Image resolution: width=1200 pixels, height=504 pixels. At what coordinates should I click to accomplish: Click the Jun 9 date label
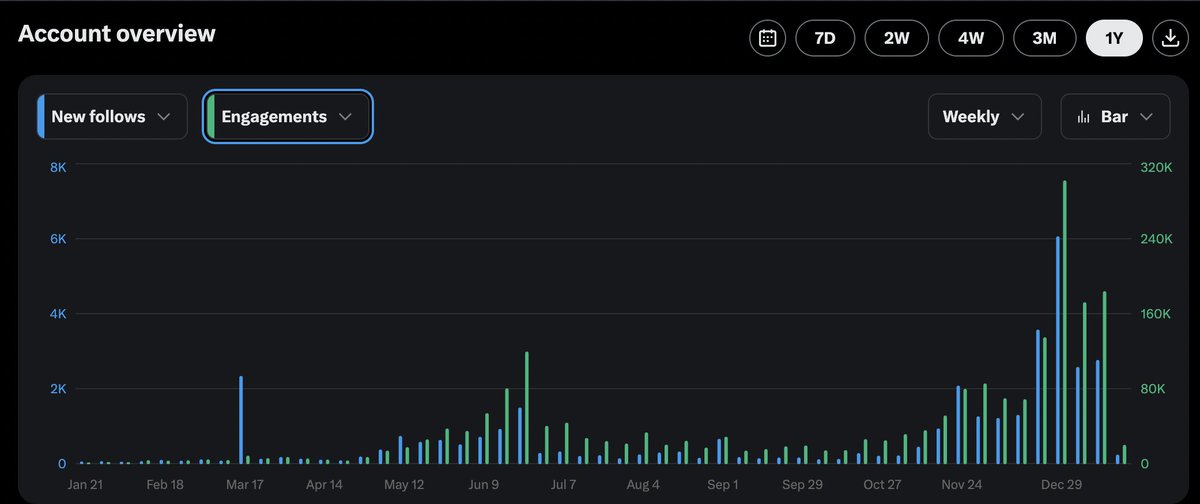[x=483, y=485]
